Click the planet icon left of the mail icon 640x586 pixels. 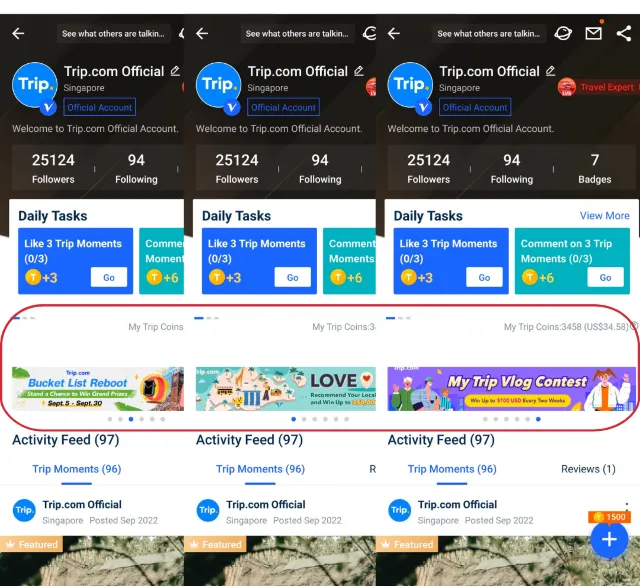pyautogui.click(x=563, y=33)
